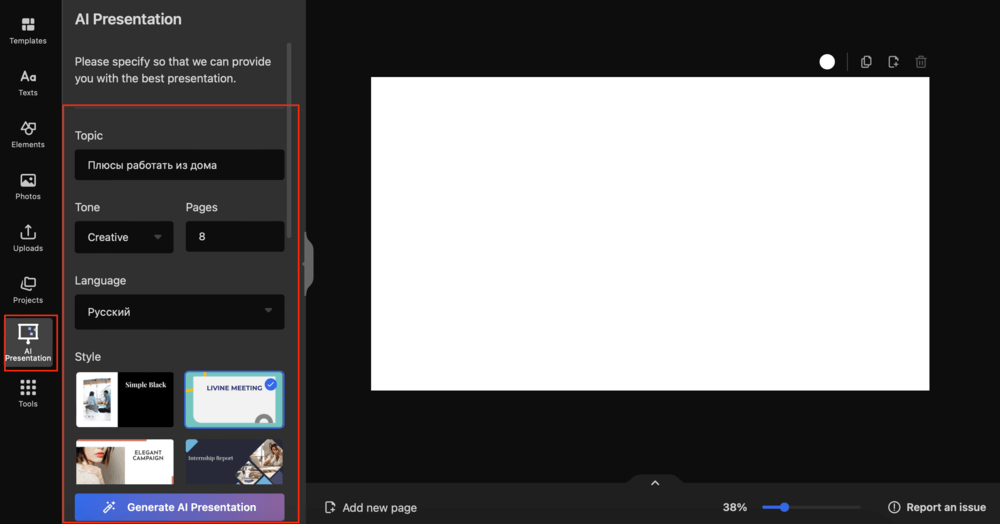Click the Generate AI Presentation button
This screenshot has height=524, width=1000.
tap(180, 507)
